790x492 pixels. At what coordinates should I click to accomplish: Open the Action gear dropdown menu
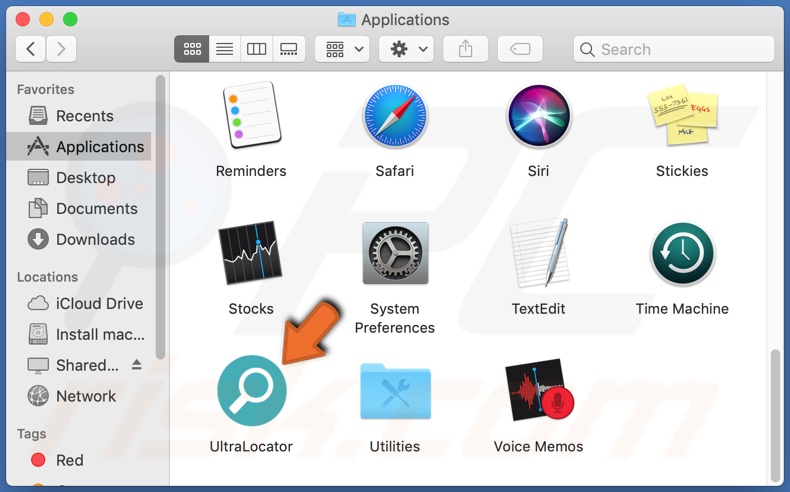click(406, 49)
